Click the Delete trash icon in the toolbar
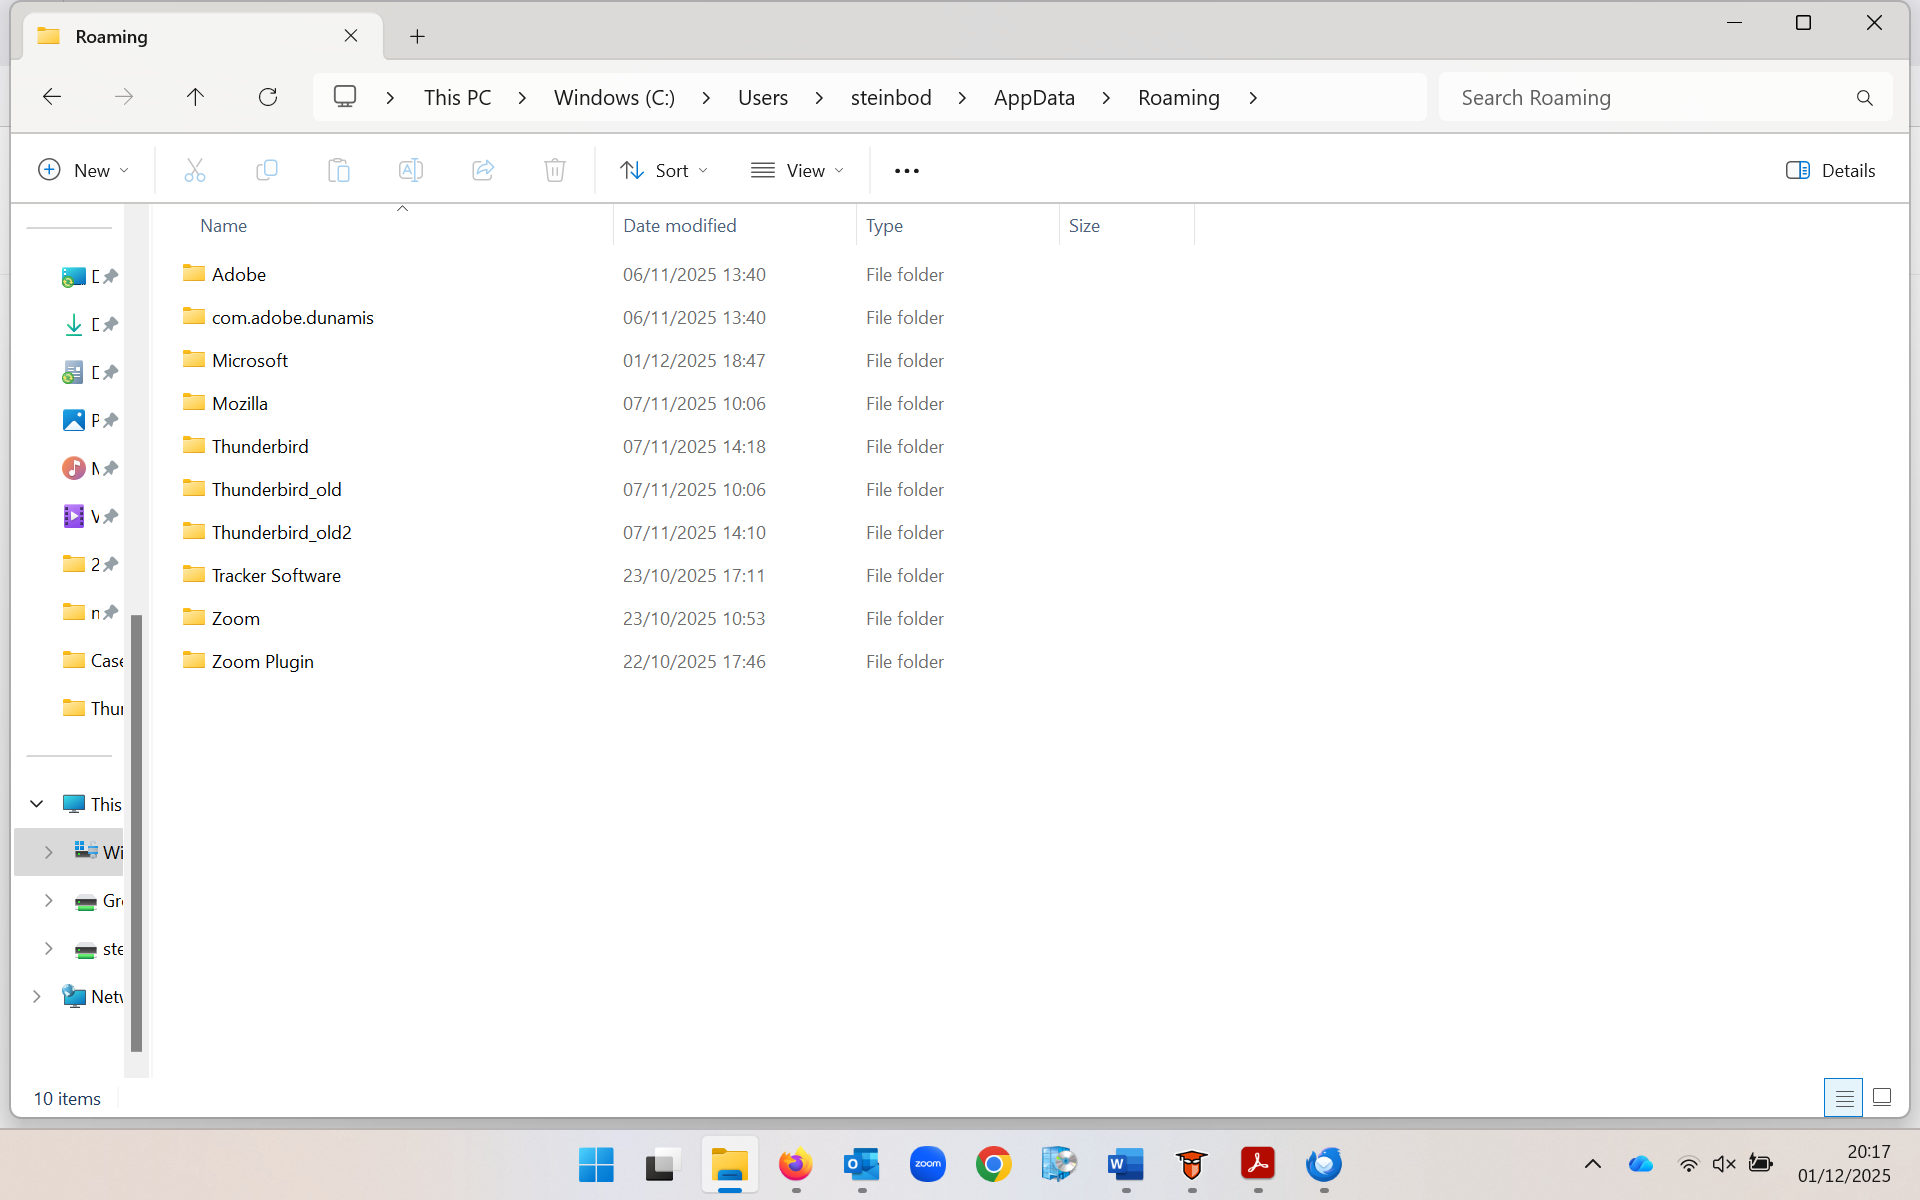 pos(555,170)
